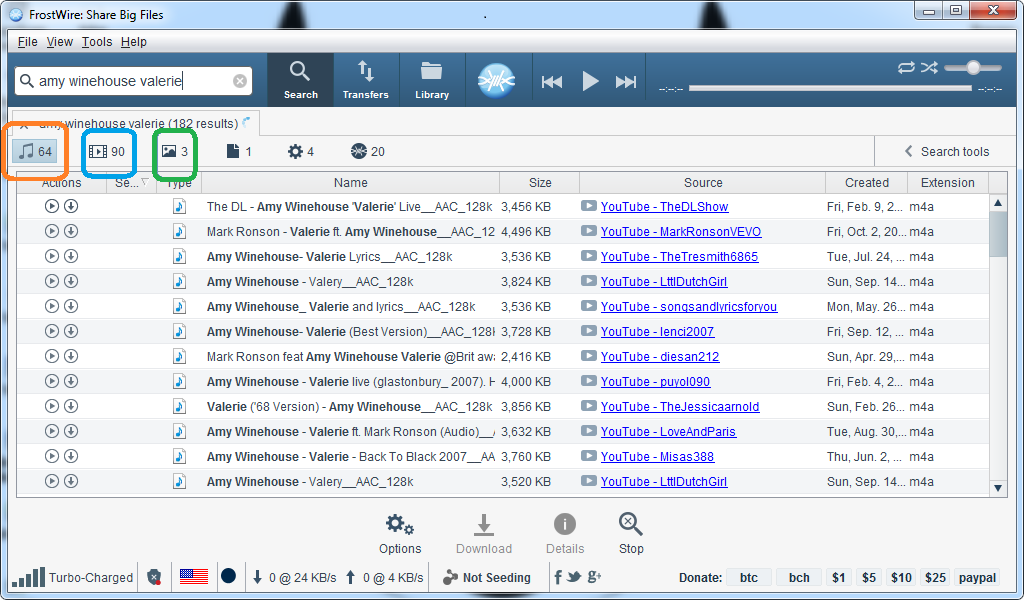Filter results by images (3)
1024x600 pixels.
(x=175, y=151)
